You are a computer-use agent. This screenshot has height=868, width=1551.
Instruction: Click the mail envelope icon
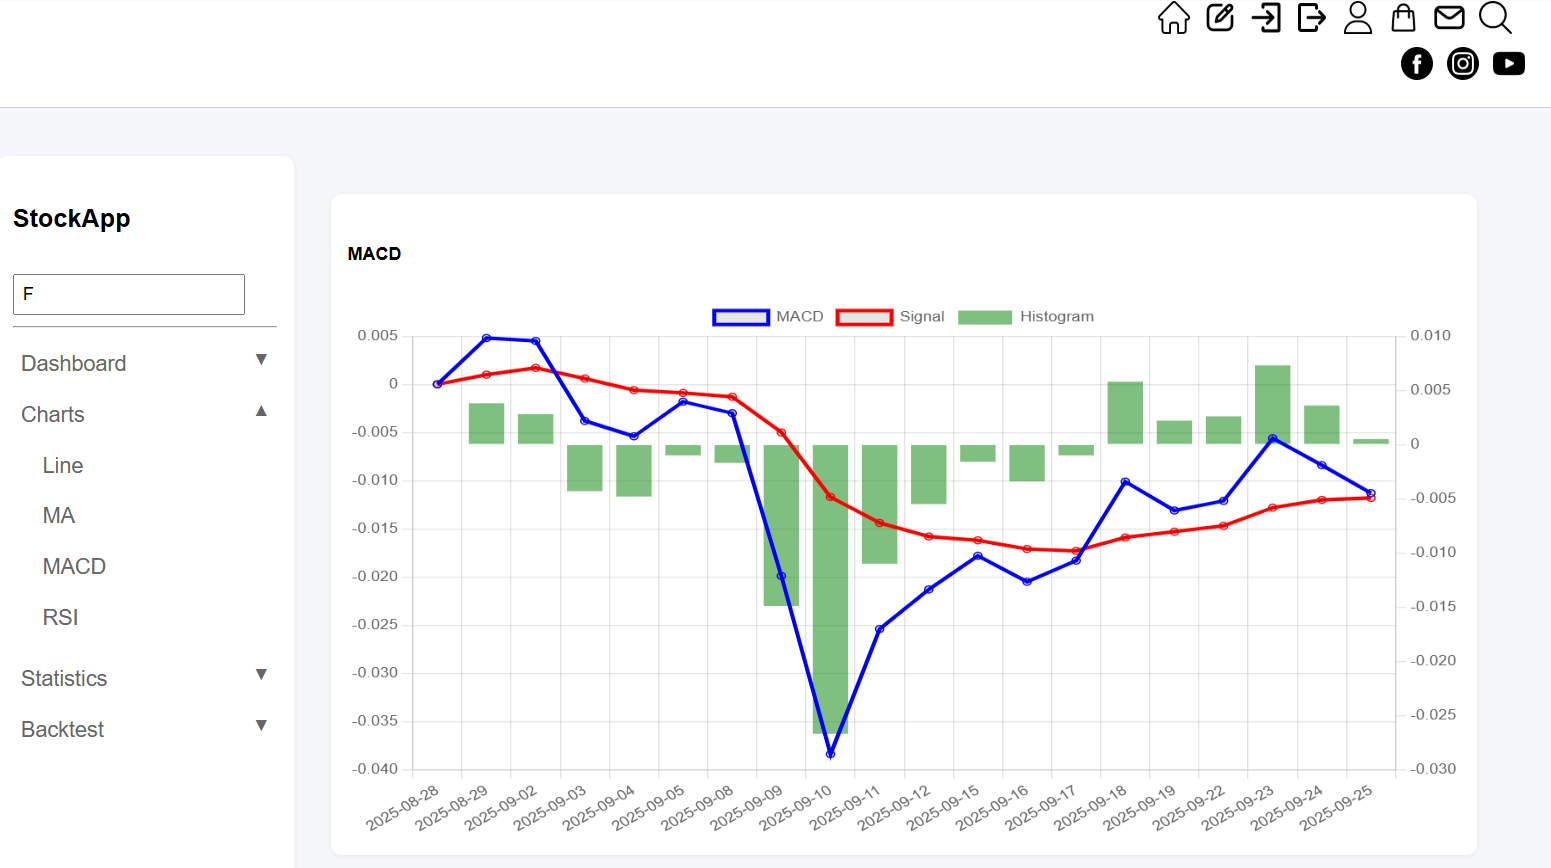pos(1449,18)
